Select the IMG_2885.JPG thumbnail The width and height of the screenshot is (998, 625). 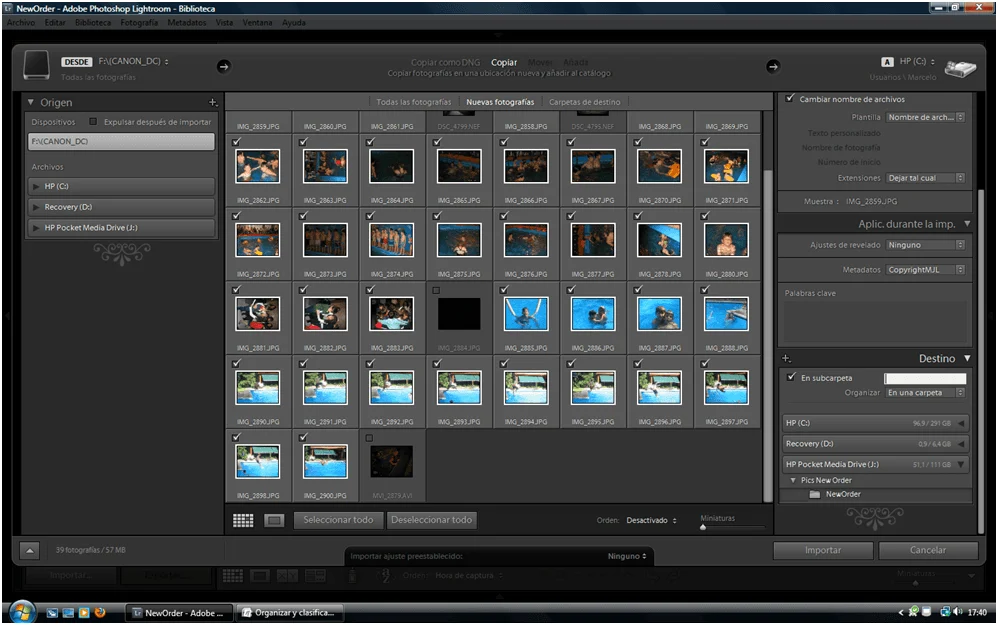pyautogui.click(x=526, y=314)
